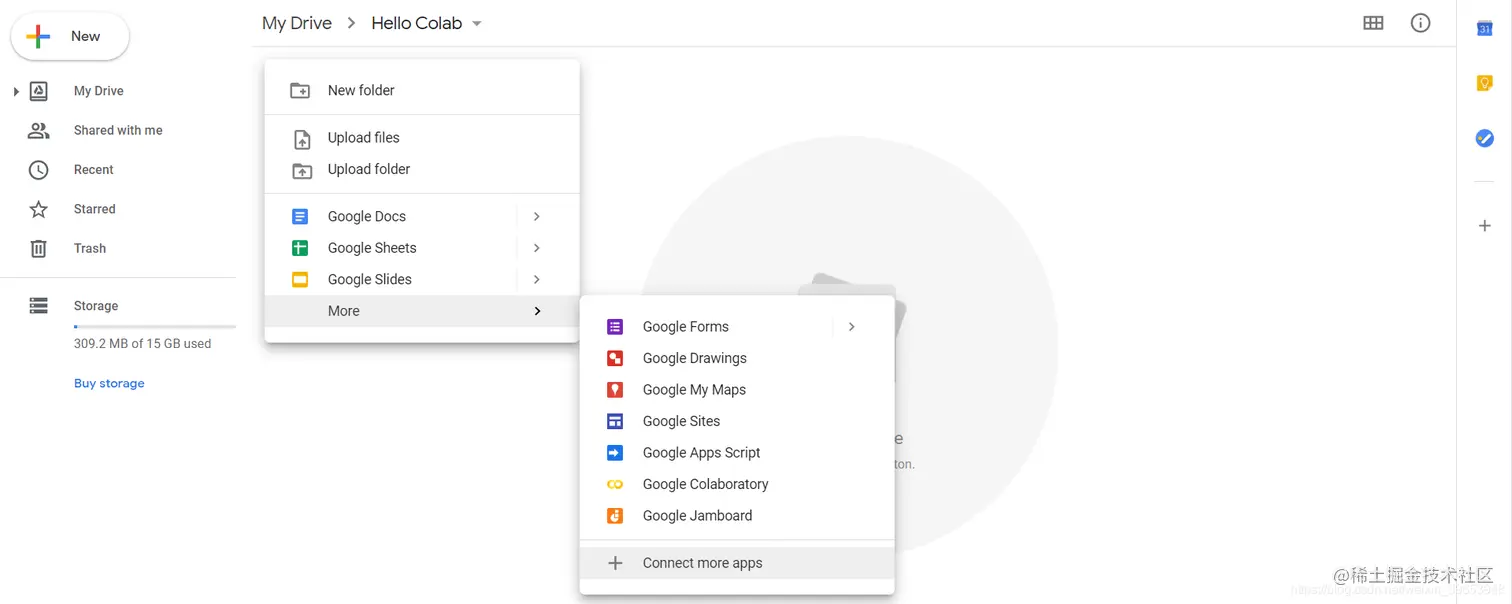Screen dimensions: 1512x604
Task: Click the Get add-ons plus icon
Action: click(x=1485, y=226)
